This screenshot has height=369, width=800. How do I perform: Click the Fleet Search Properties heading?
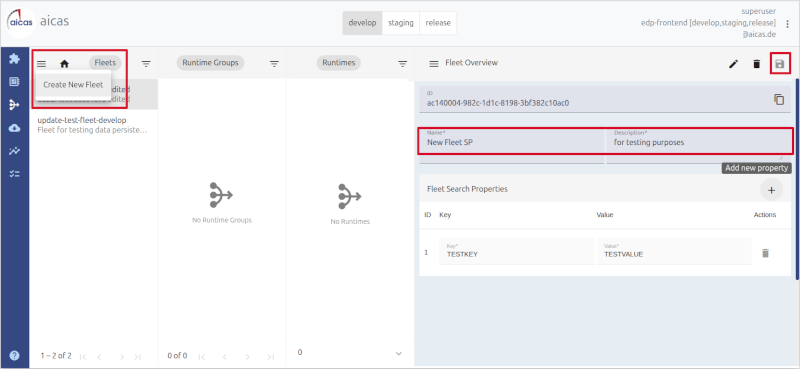coord(467,189)
